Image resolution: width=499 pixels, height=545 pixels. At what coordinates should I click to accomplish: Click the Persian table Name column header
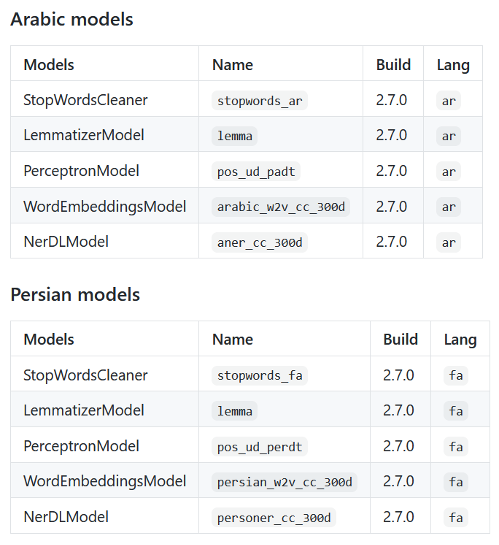[x=232, y=339]
